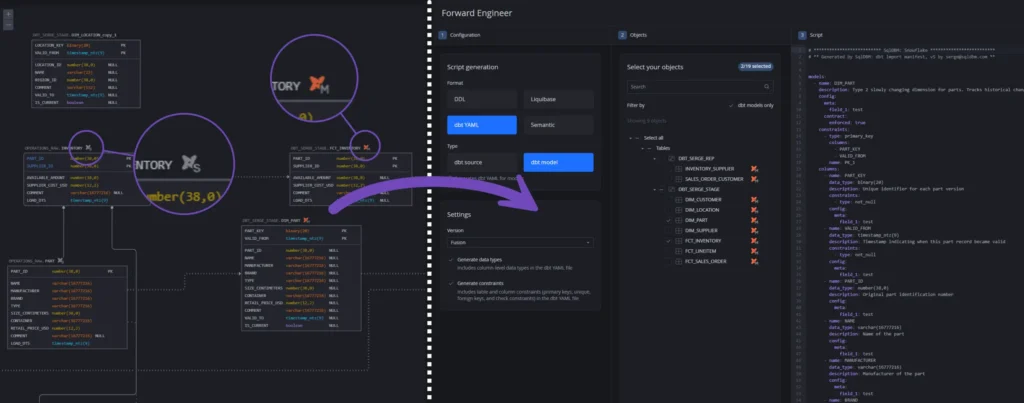Screen dimensions: 1024x403
Task: Click dbt model icon beside FCT_SALES_ORDER
Action: (754, 261)
